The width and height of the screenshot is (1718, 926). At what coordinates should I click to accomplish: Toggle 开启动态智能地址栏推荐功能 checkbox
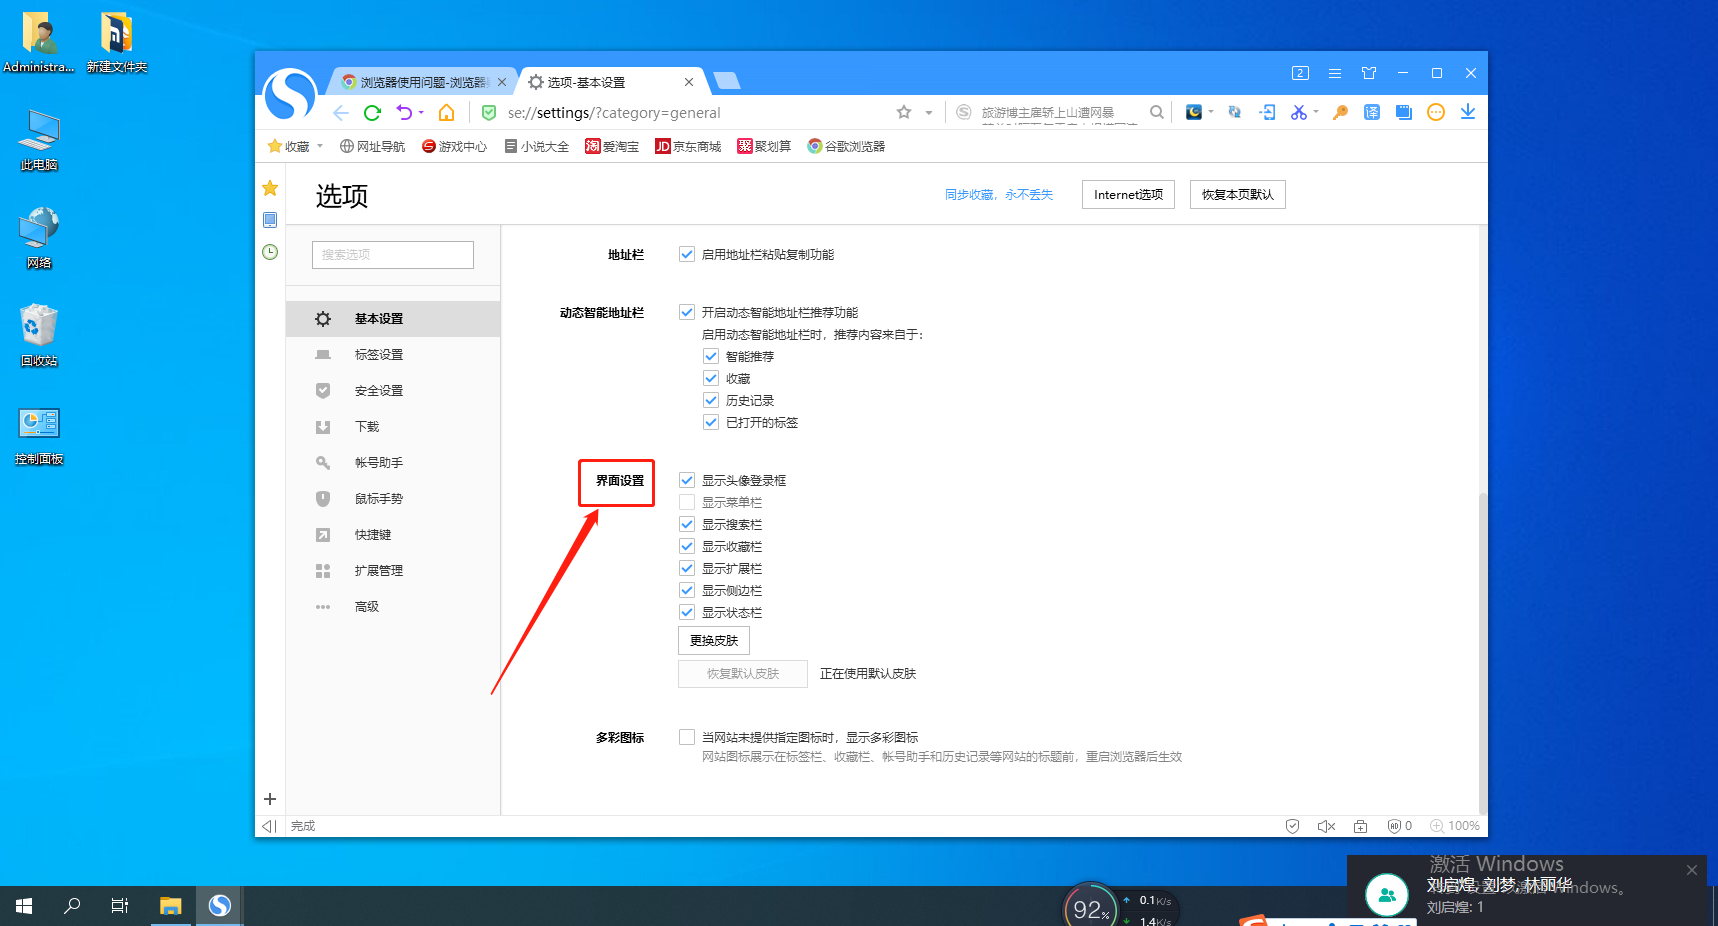tap(687, 312)
